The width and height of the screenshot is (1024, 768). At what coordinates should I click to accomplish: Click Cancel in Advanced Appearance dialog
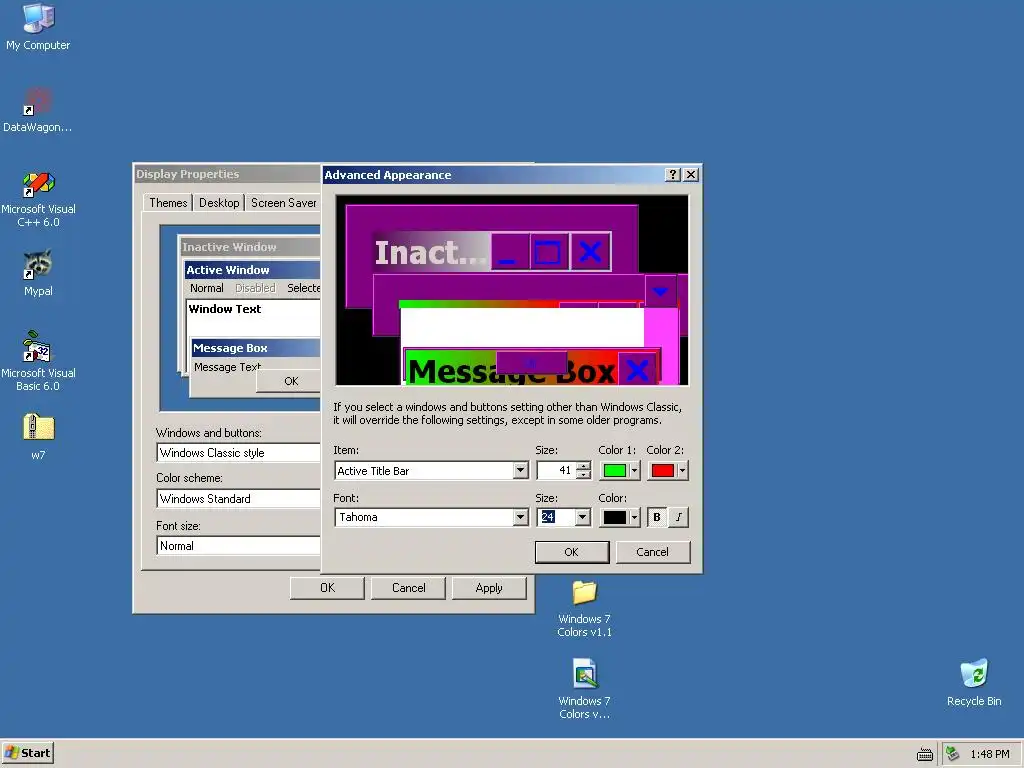coord(652,552)
